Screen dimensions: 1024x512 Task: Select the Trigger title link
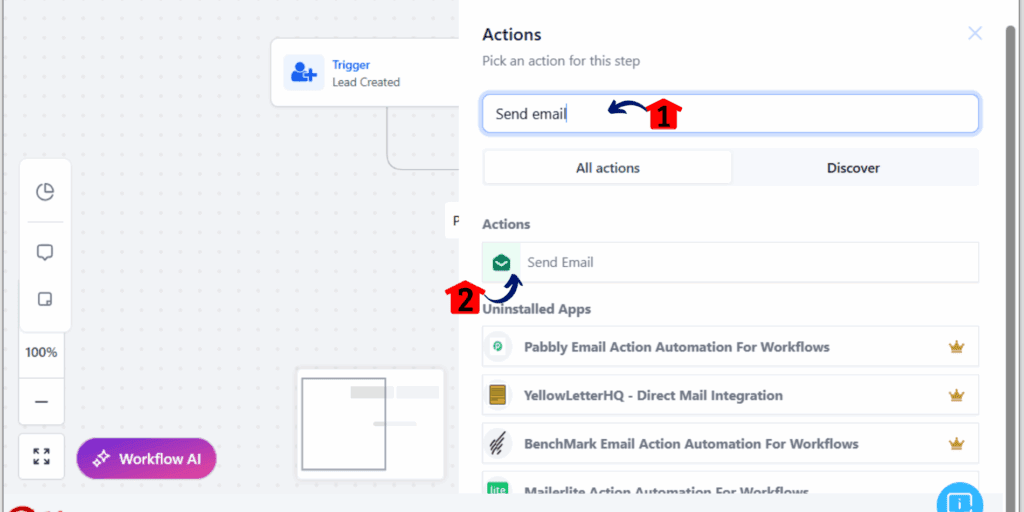click(x=351, y=65)
